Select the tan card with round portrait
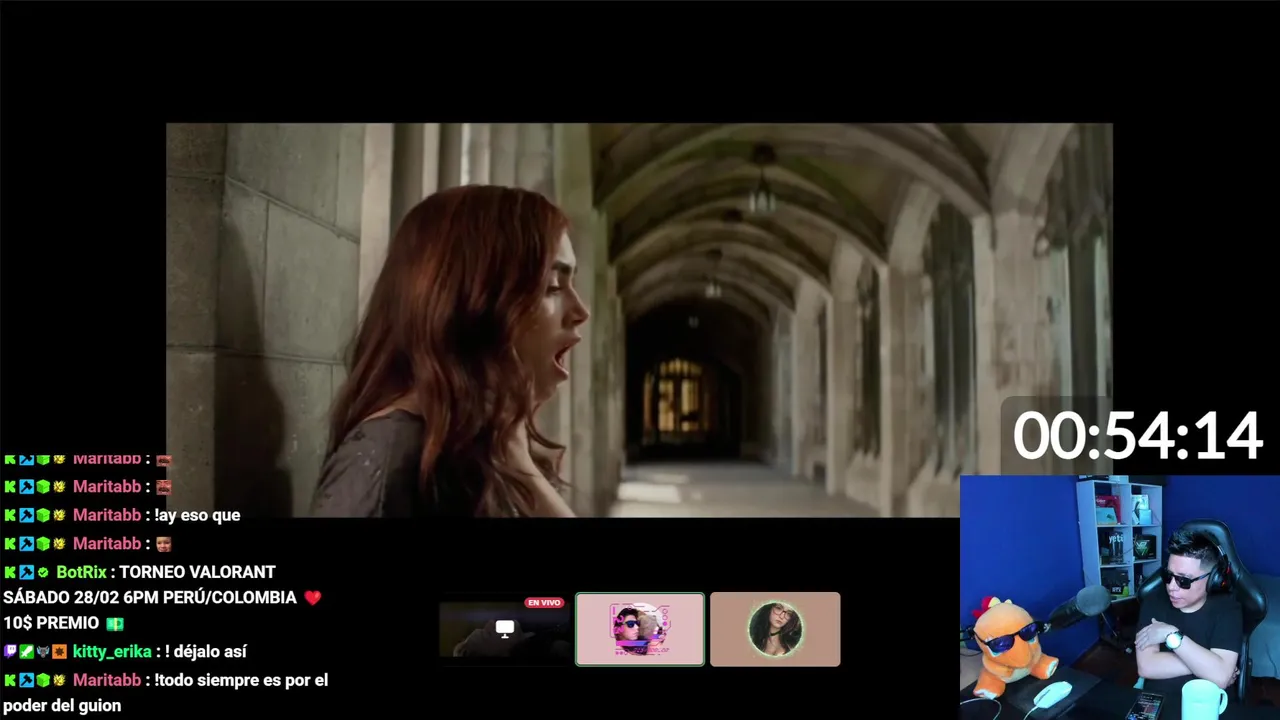The image size is (1280, 720). pyautogui.click(x=775, y=629)
